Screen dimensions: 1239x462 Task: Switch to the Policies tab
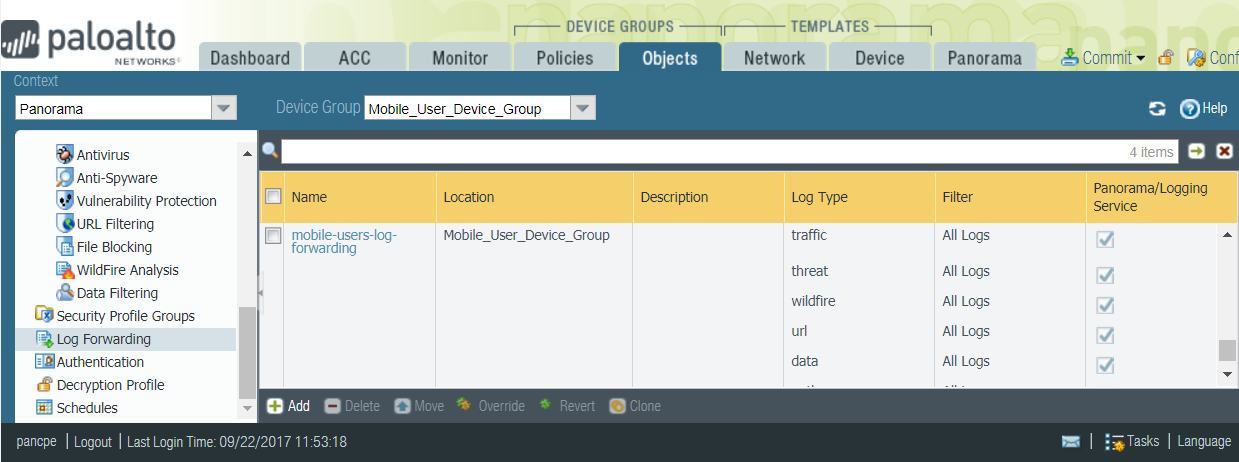(x=564, y=58)
